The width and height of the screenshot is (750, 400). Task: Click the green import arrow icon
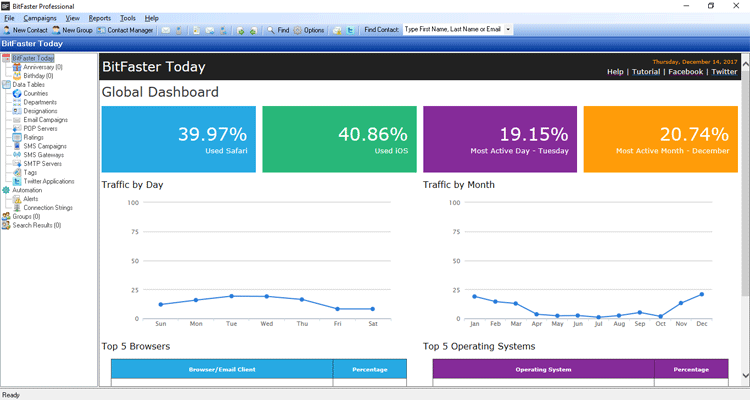(x=241, y=30)
